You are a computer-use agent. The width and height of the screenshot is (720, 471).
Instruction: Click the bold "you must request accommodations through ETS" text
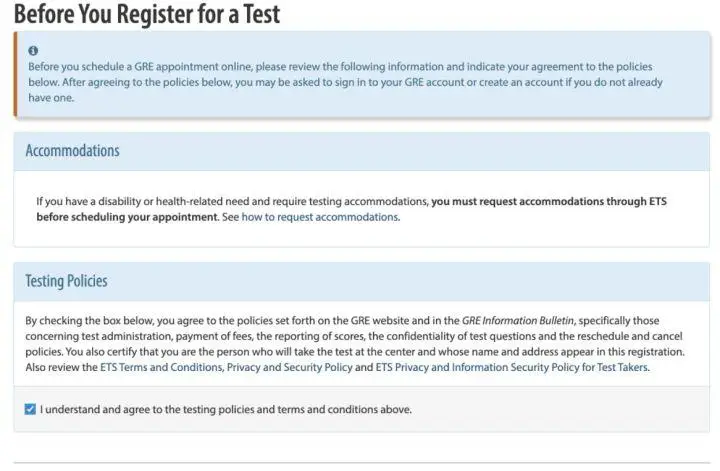tap(549, 202)
